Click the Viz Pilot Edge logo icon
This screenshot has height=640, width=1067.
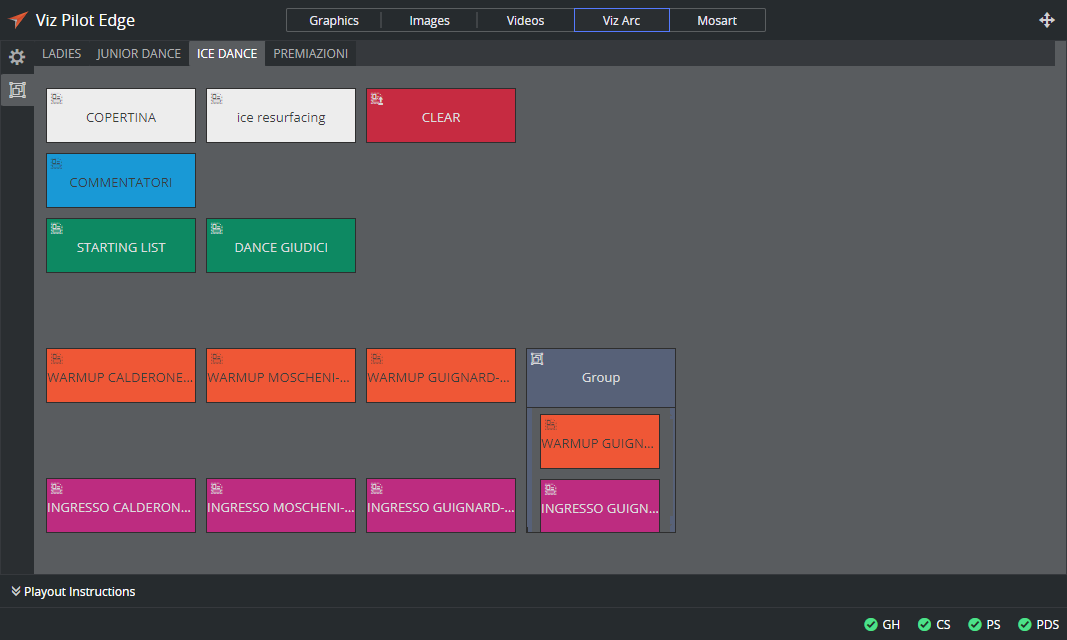[x=18, y=20]
